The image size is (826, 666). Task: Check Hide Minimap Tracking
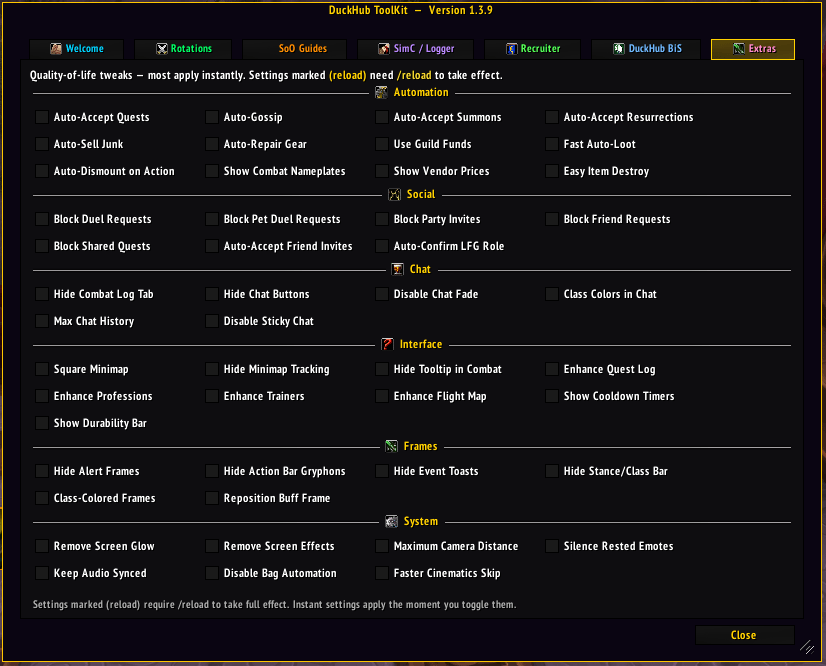[212, 369]
